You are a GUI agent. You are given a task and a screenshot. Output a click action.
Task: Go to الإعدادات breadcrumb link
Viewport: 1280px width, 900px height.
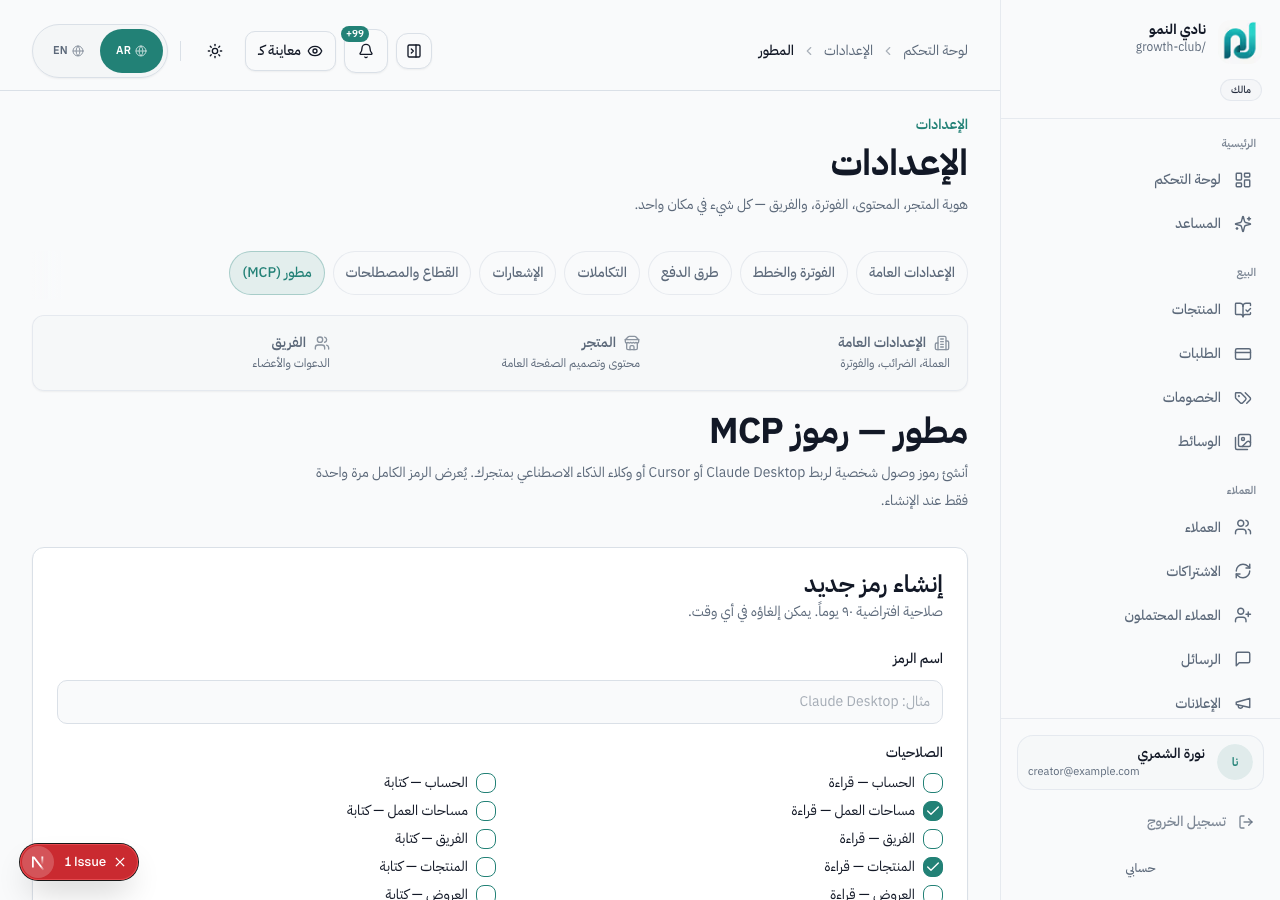[848, 51]
